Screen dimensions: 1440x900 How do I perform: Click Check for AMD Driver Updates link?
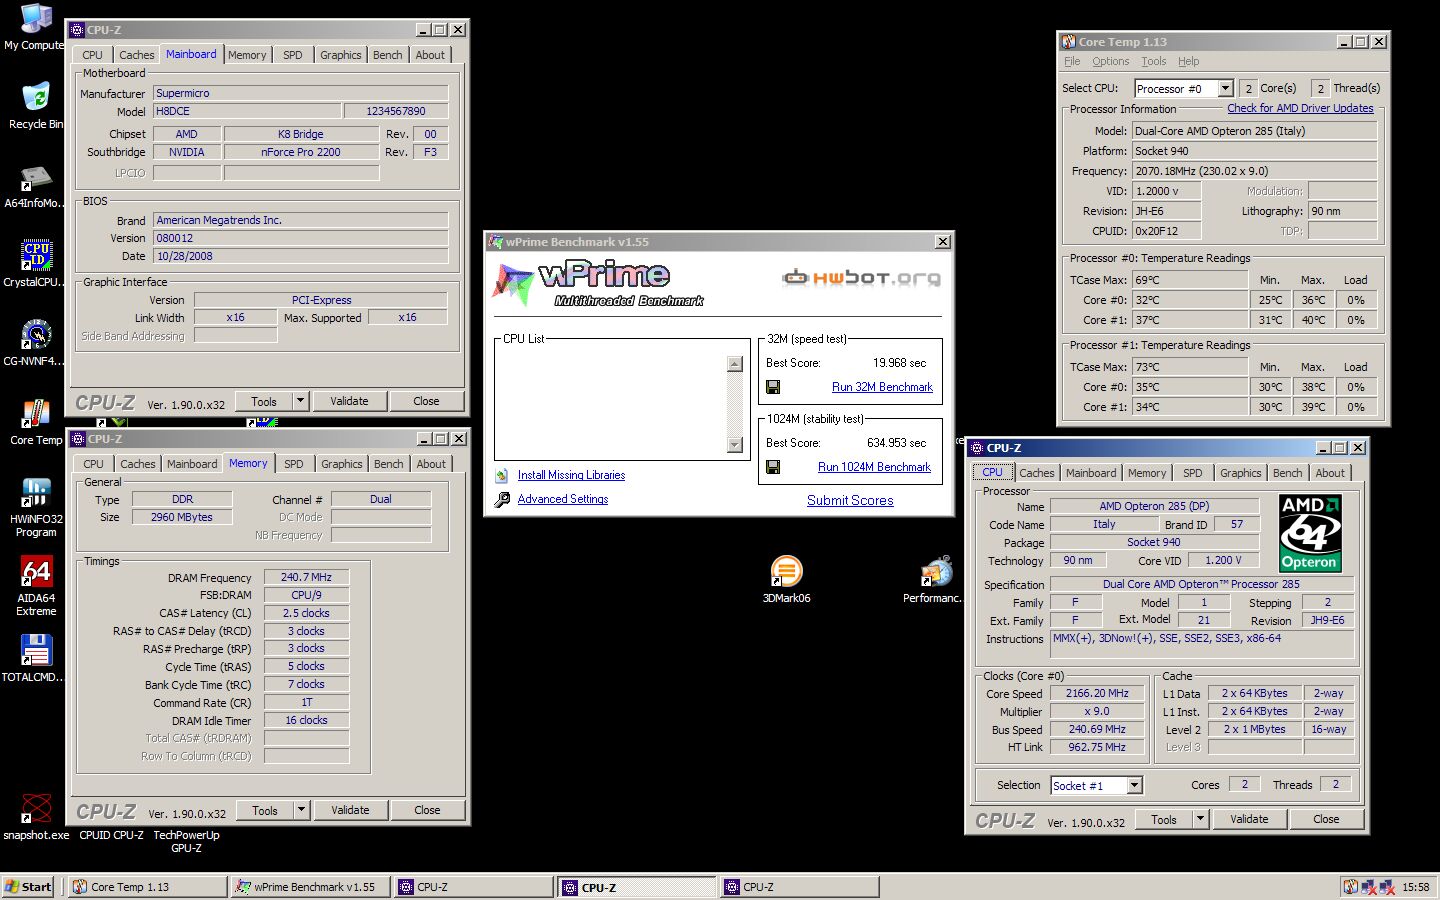(x=1300, y=108)
